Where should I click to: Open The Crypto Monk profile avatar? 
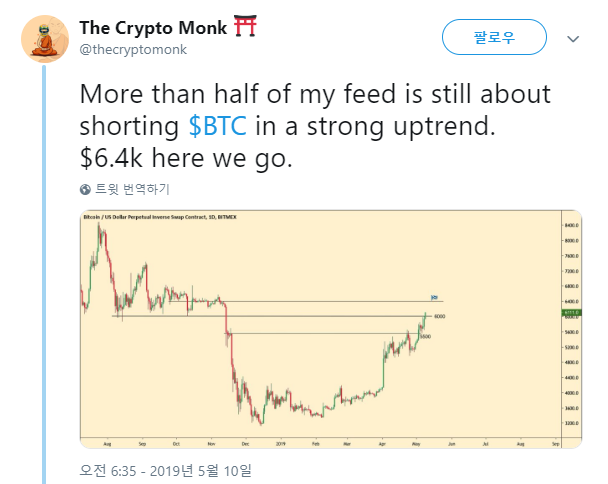[45, 39]
